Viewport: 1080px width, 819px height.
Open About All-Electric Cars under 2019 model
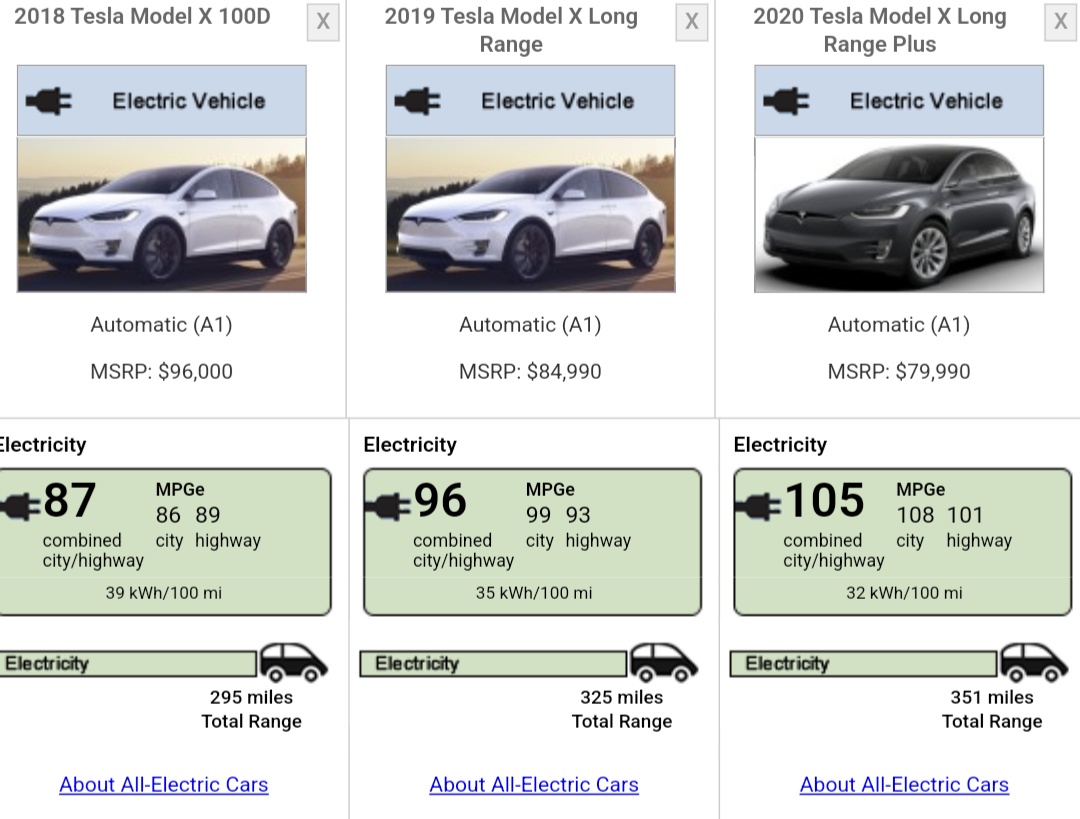tap(534, 785)
